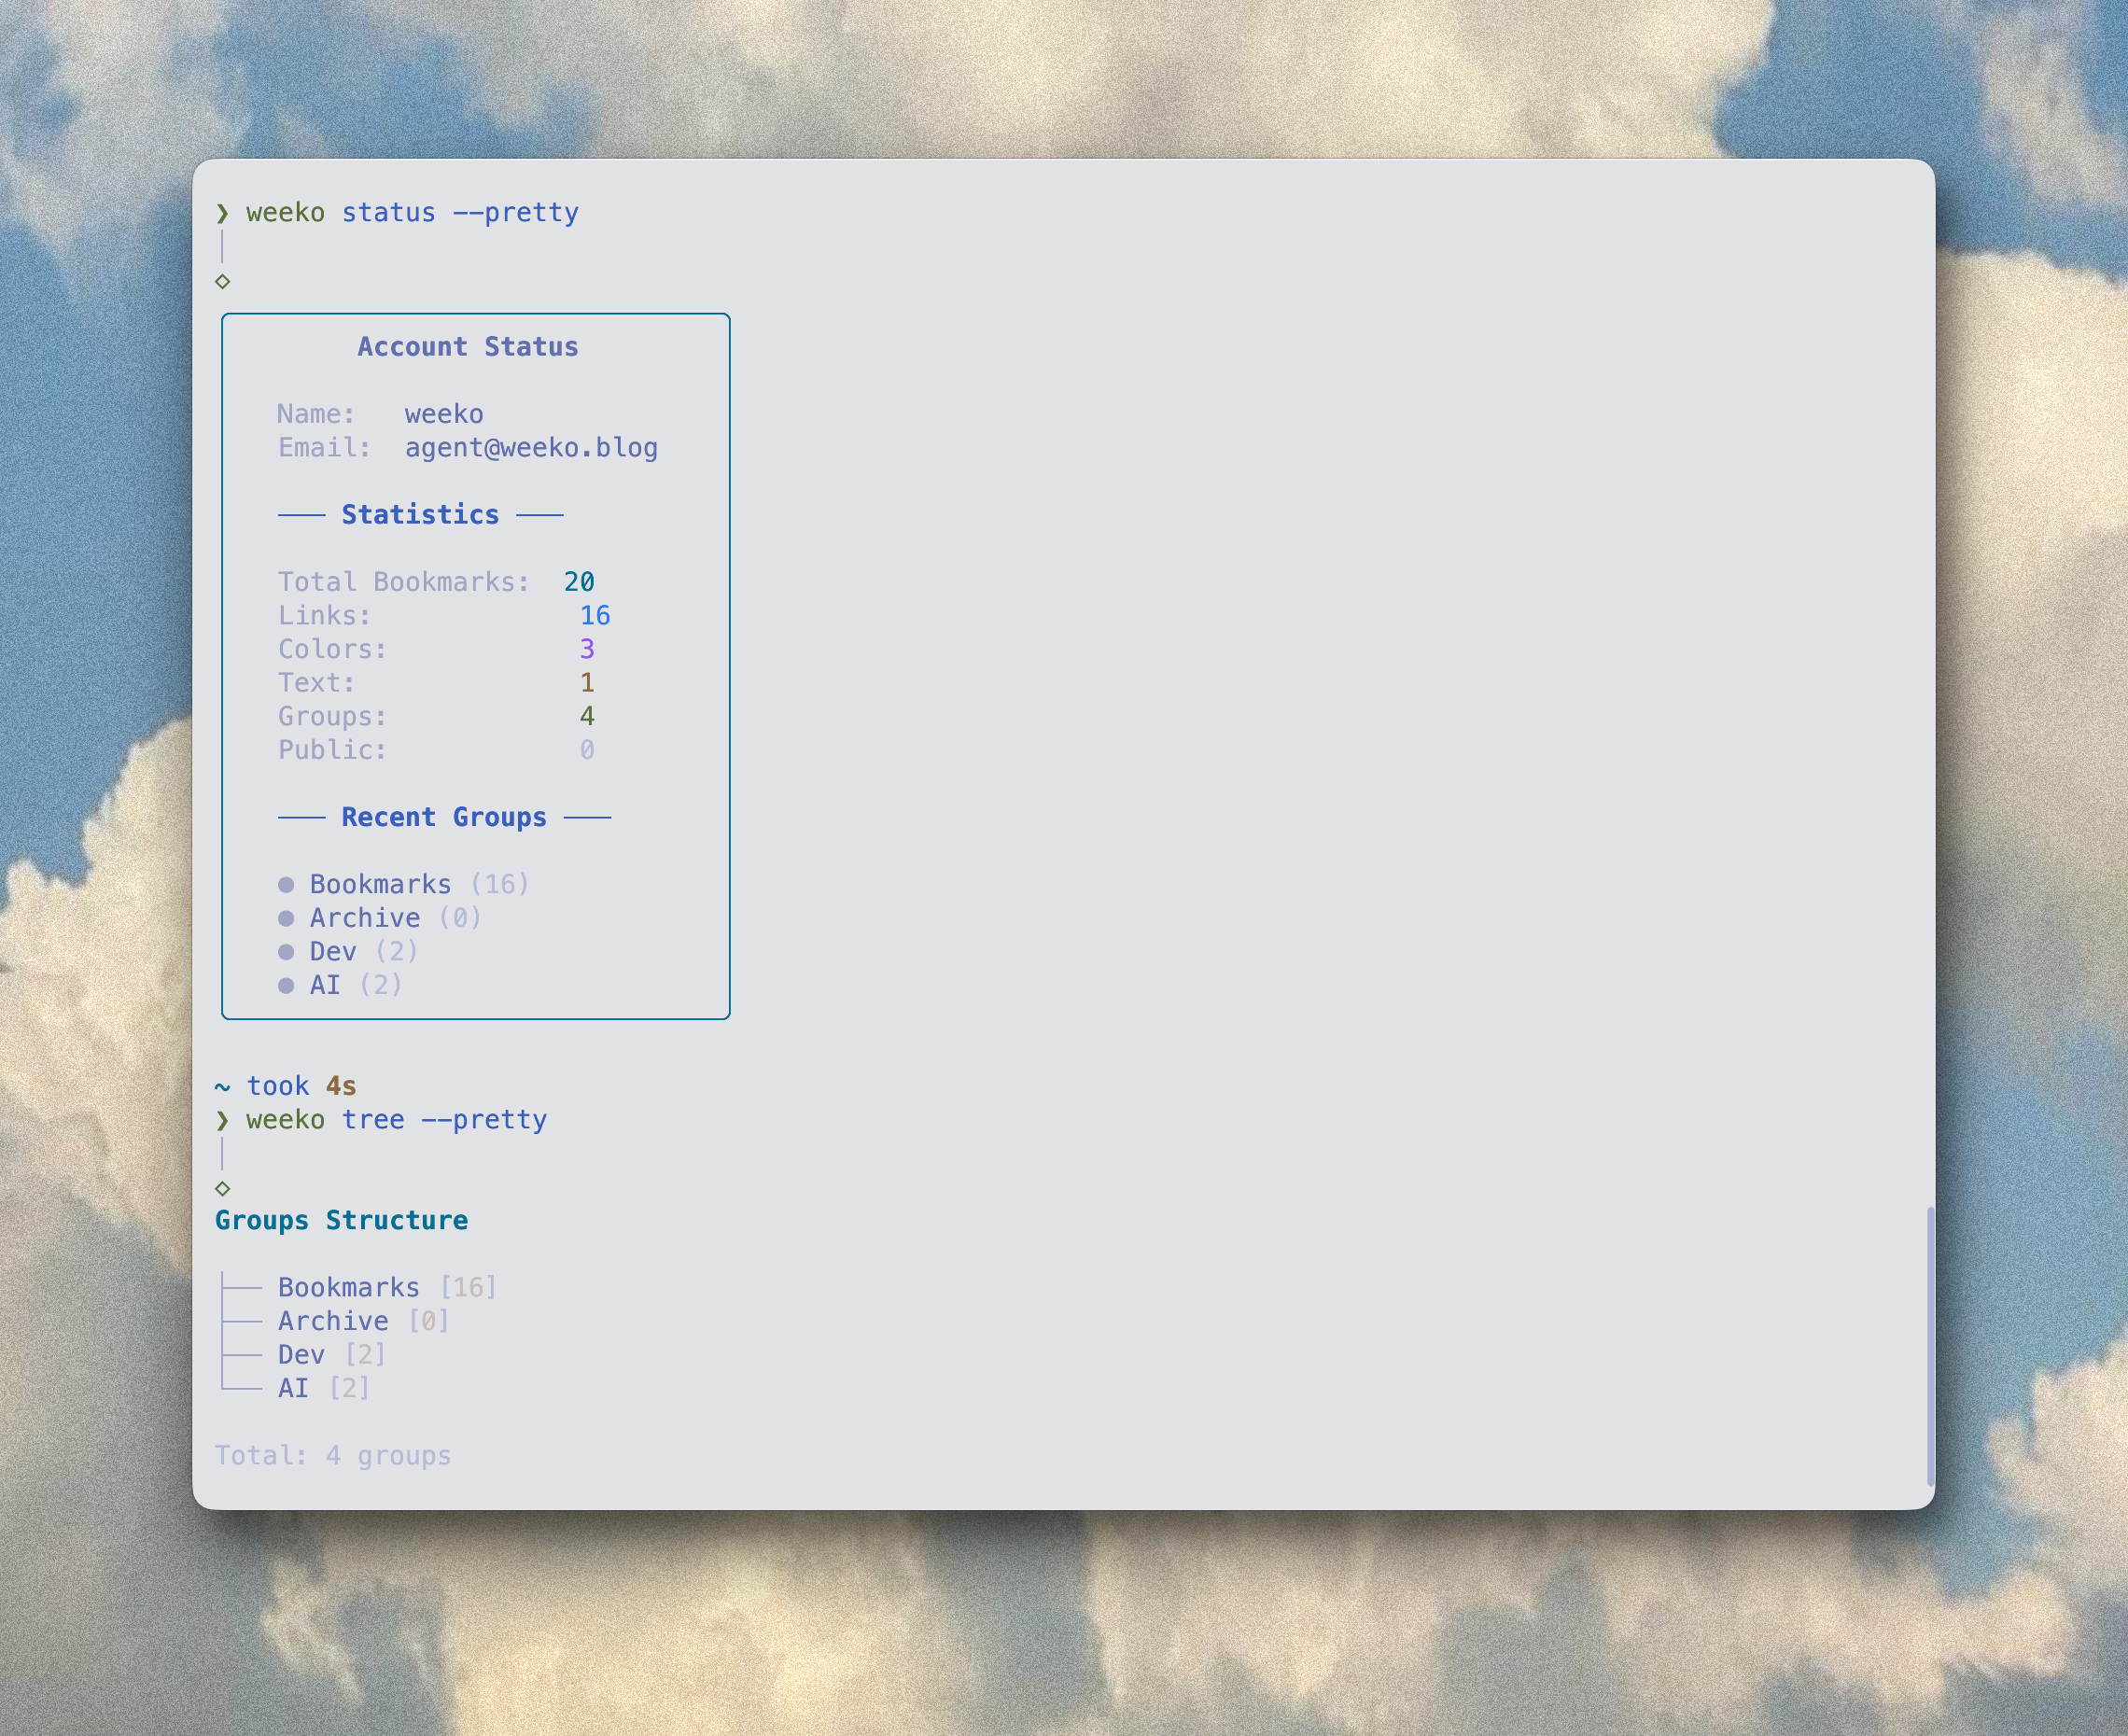Click the Total Bookmarks value 20
Viewport: 2128px width, 1736px height.
point(579,582)
